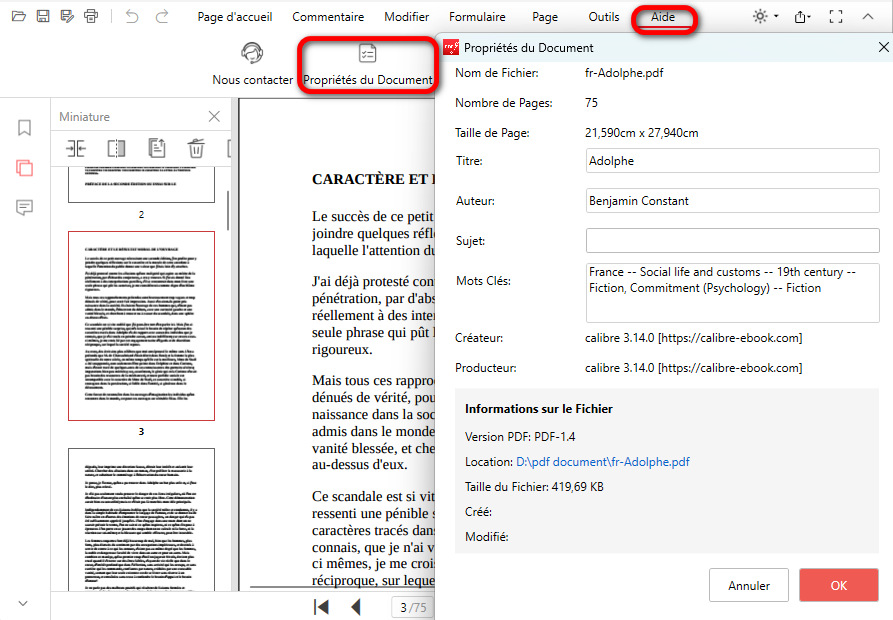Open the Commentaire menu tab
Image resolution: width=893 pixels, height=620 pixels.
tap(328, 17)
